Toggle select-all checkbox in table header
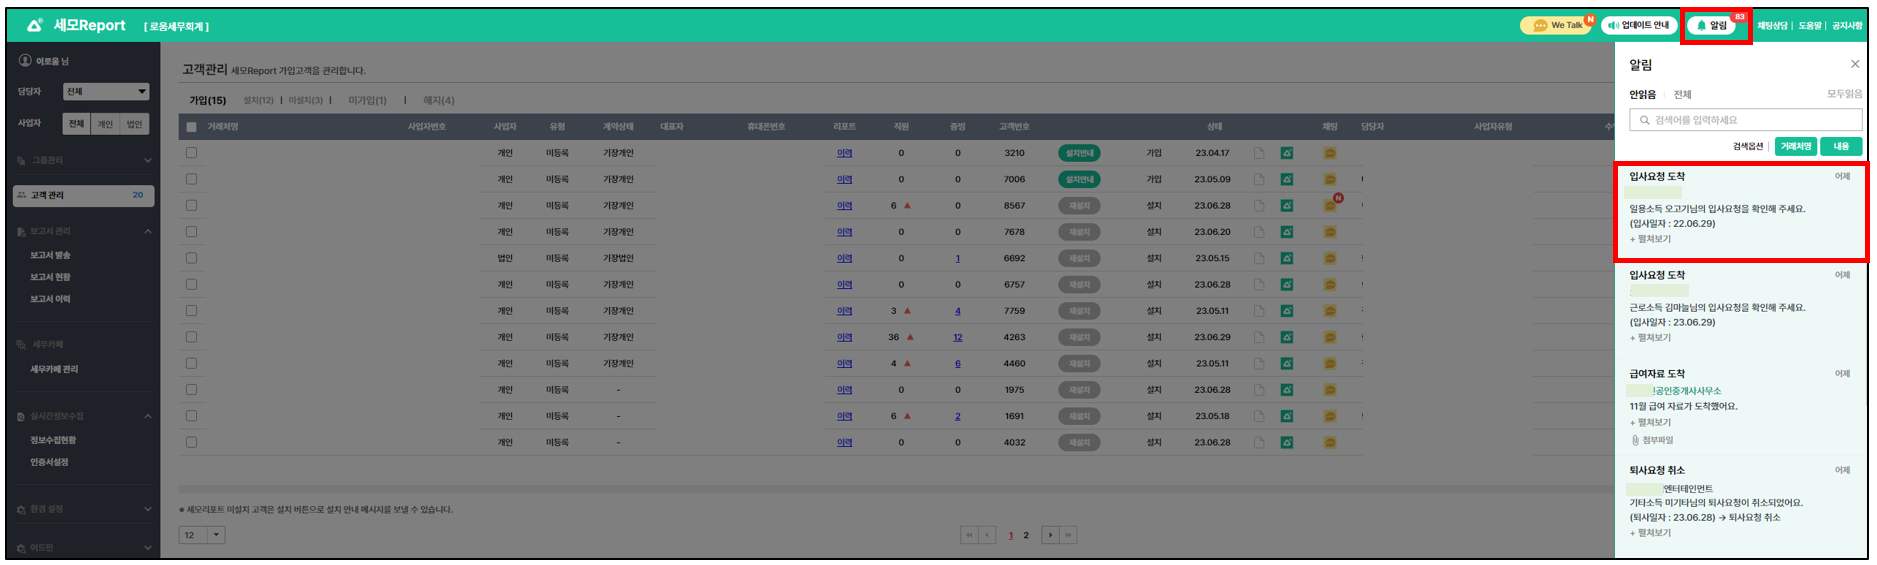 click(191, 127)
